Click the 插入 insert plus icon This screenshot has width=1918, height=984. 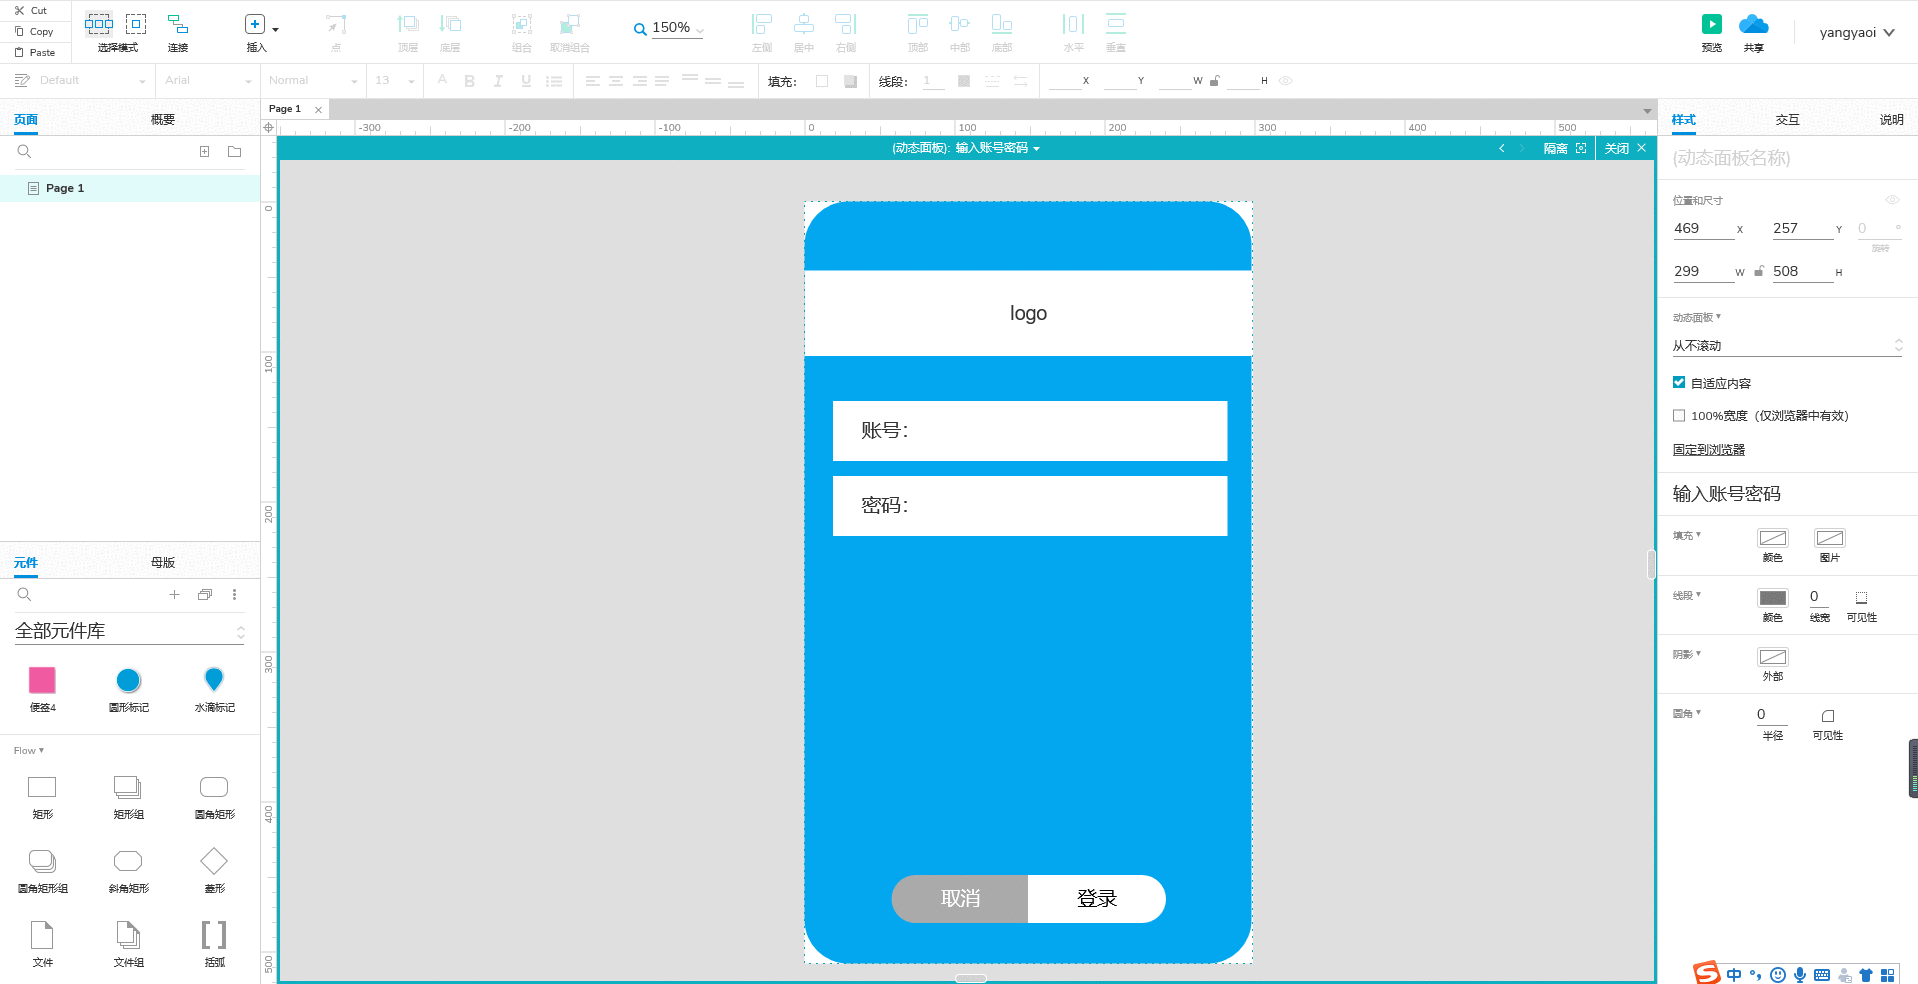pyautogui.click(x=255, y=23)
